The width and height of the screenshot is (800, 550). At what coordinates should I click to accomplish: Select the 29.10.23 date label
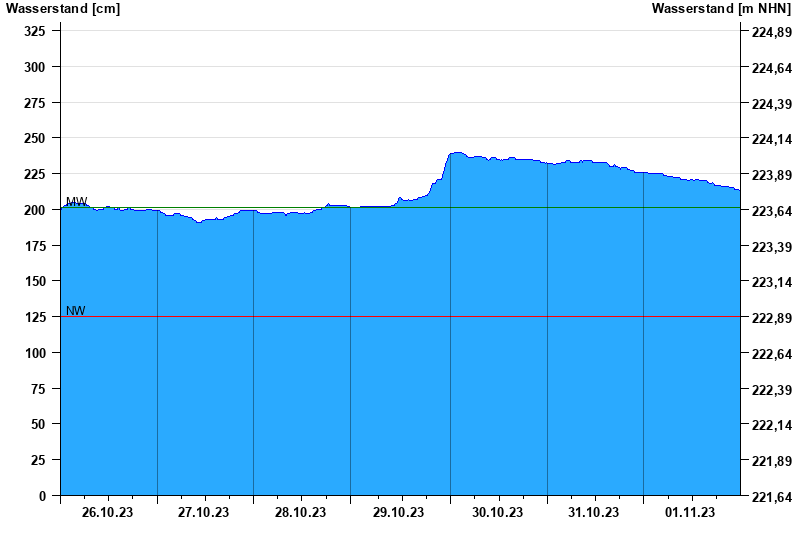point(398,512)
